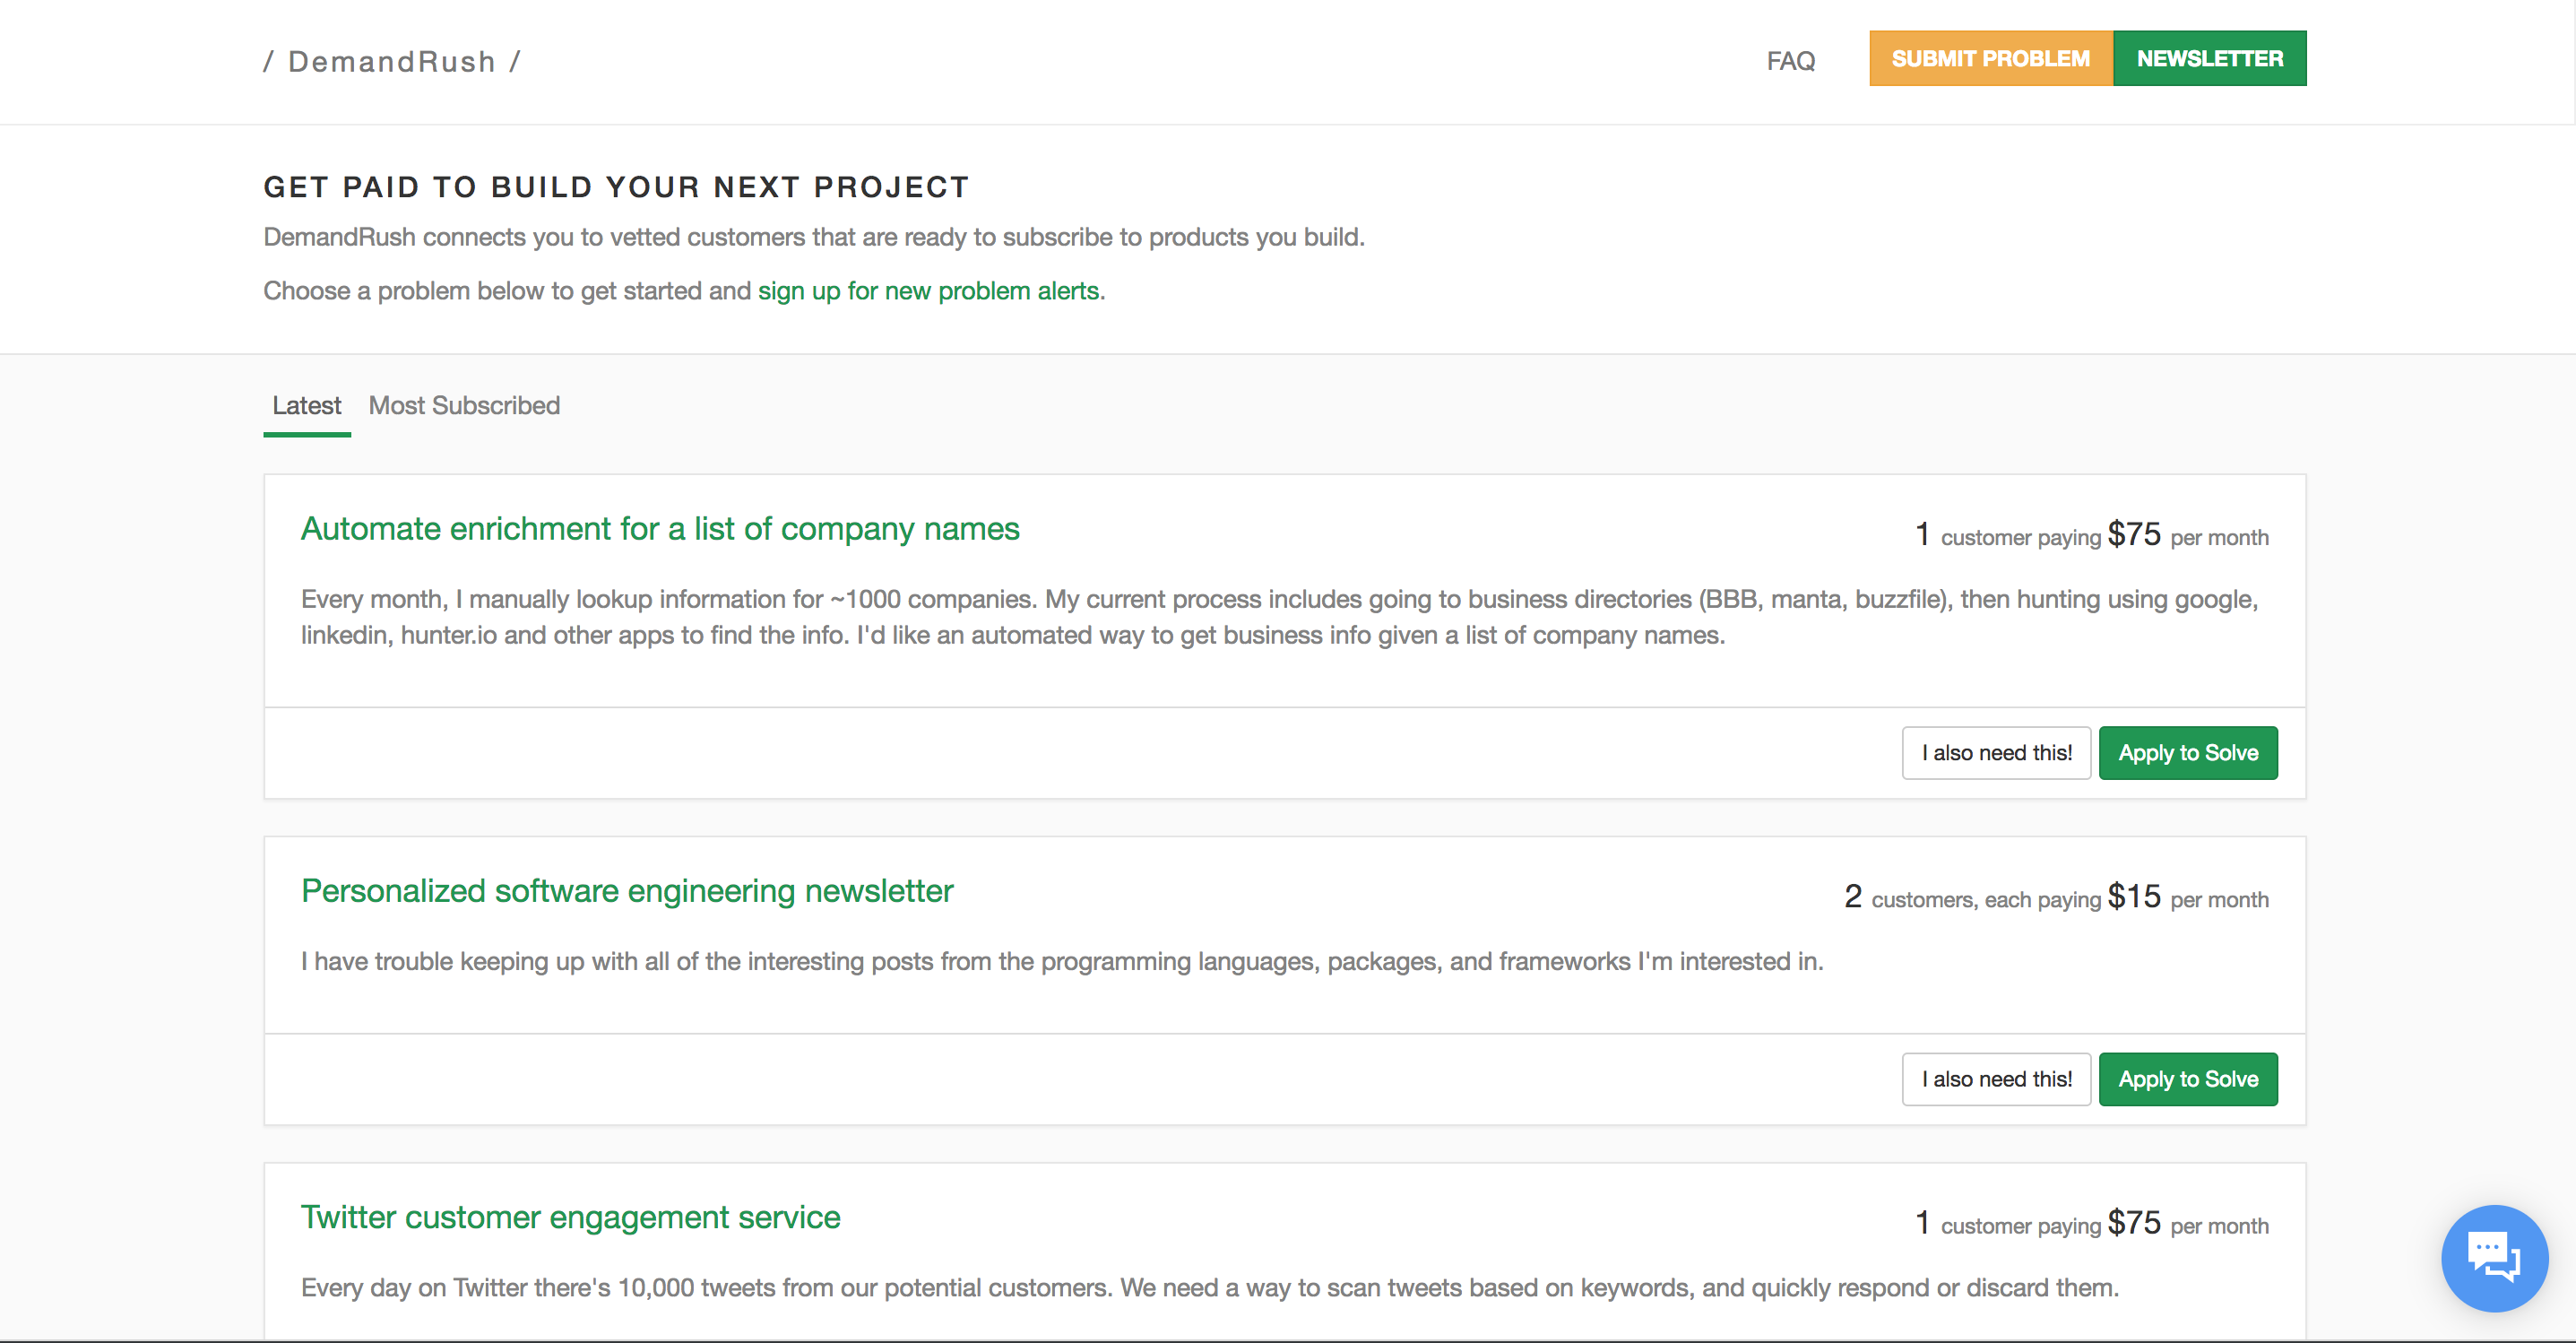Click the Get Paid To Build heading
Viewport: 2576px width, 1343px height.
click(616, 187)
